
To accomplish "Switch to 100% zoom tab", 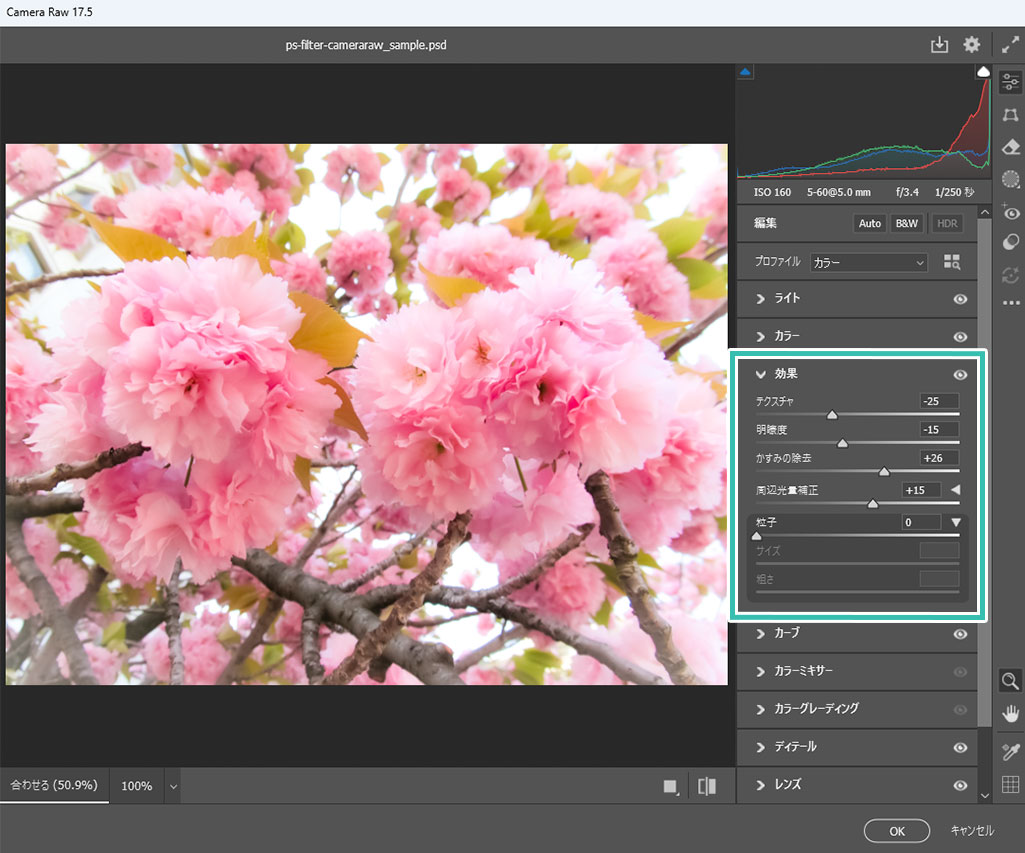I will pos(137,786).
